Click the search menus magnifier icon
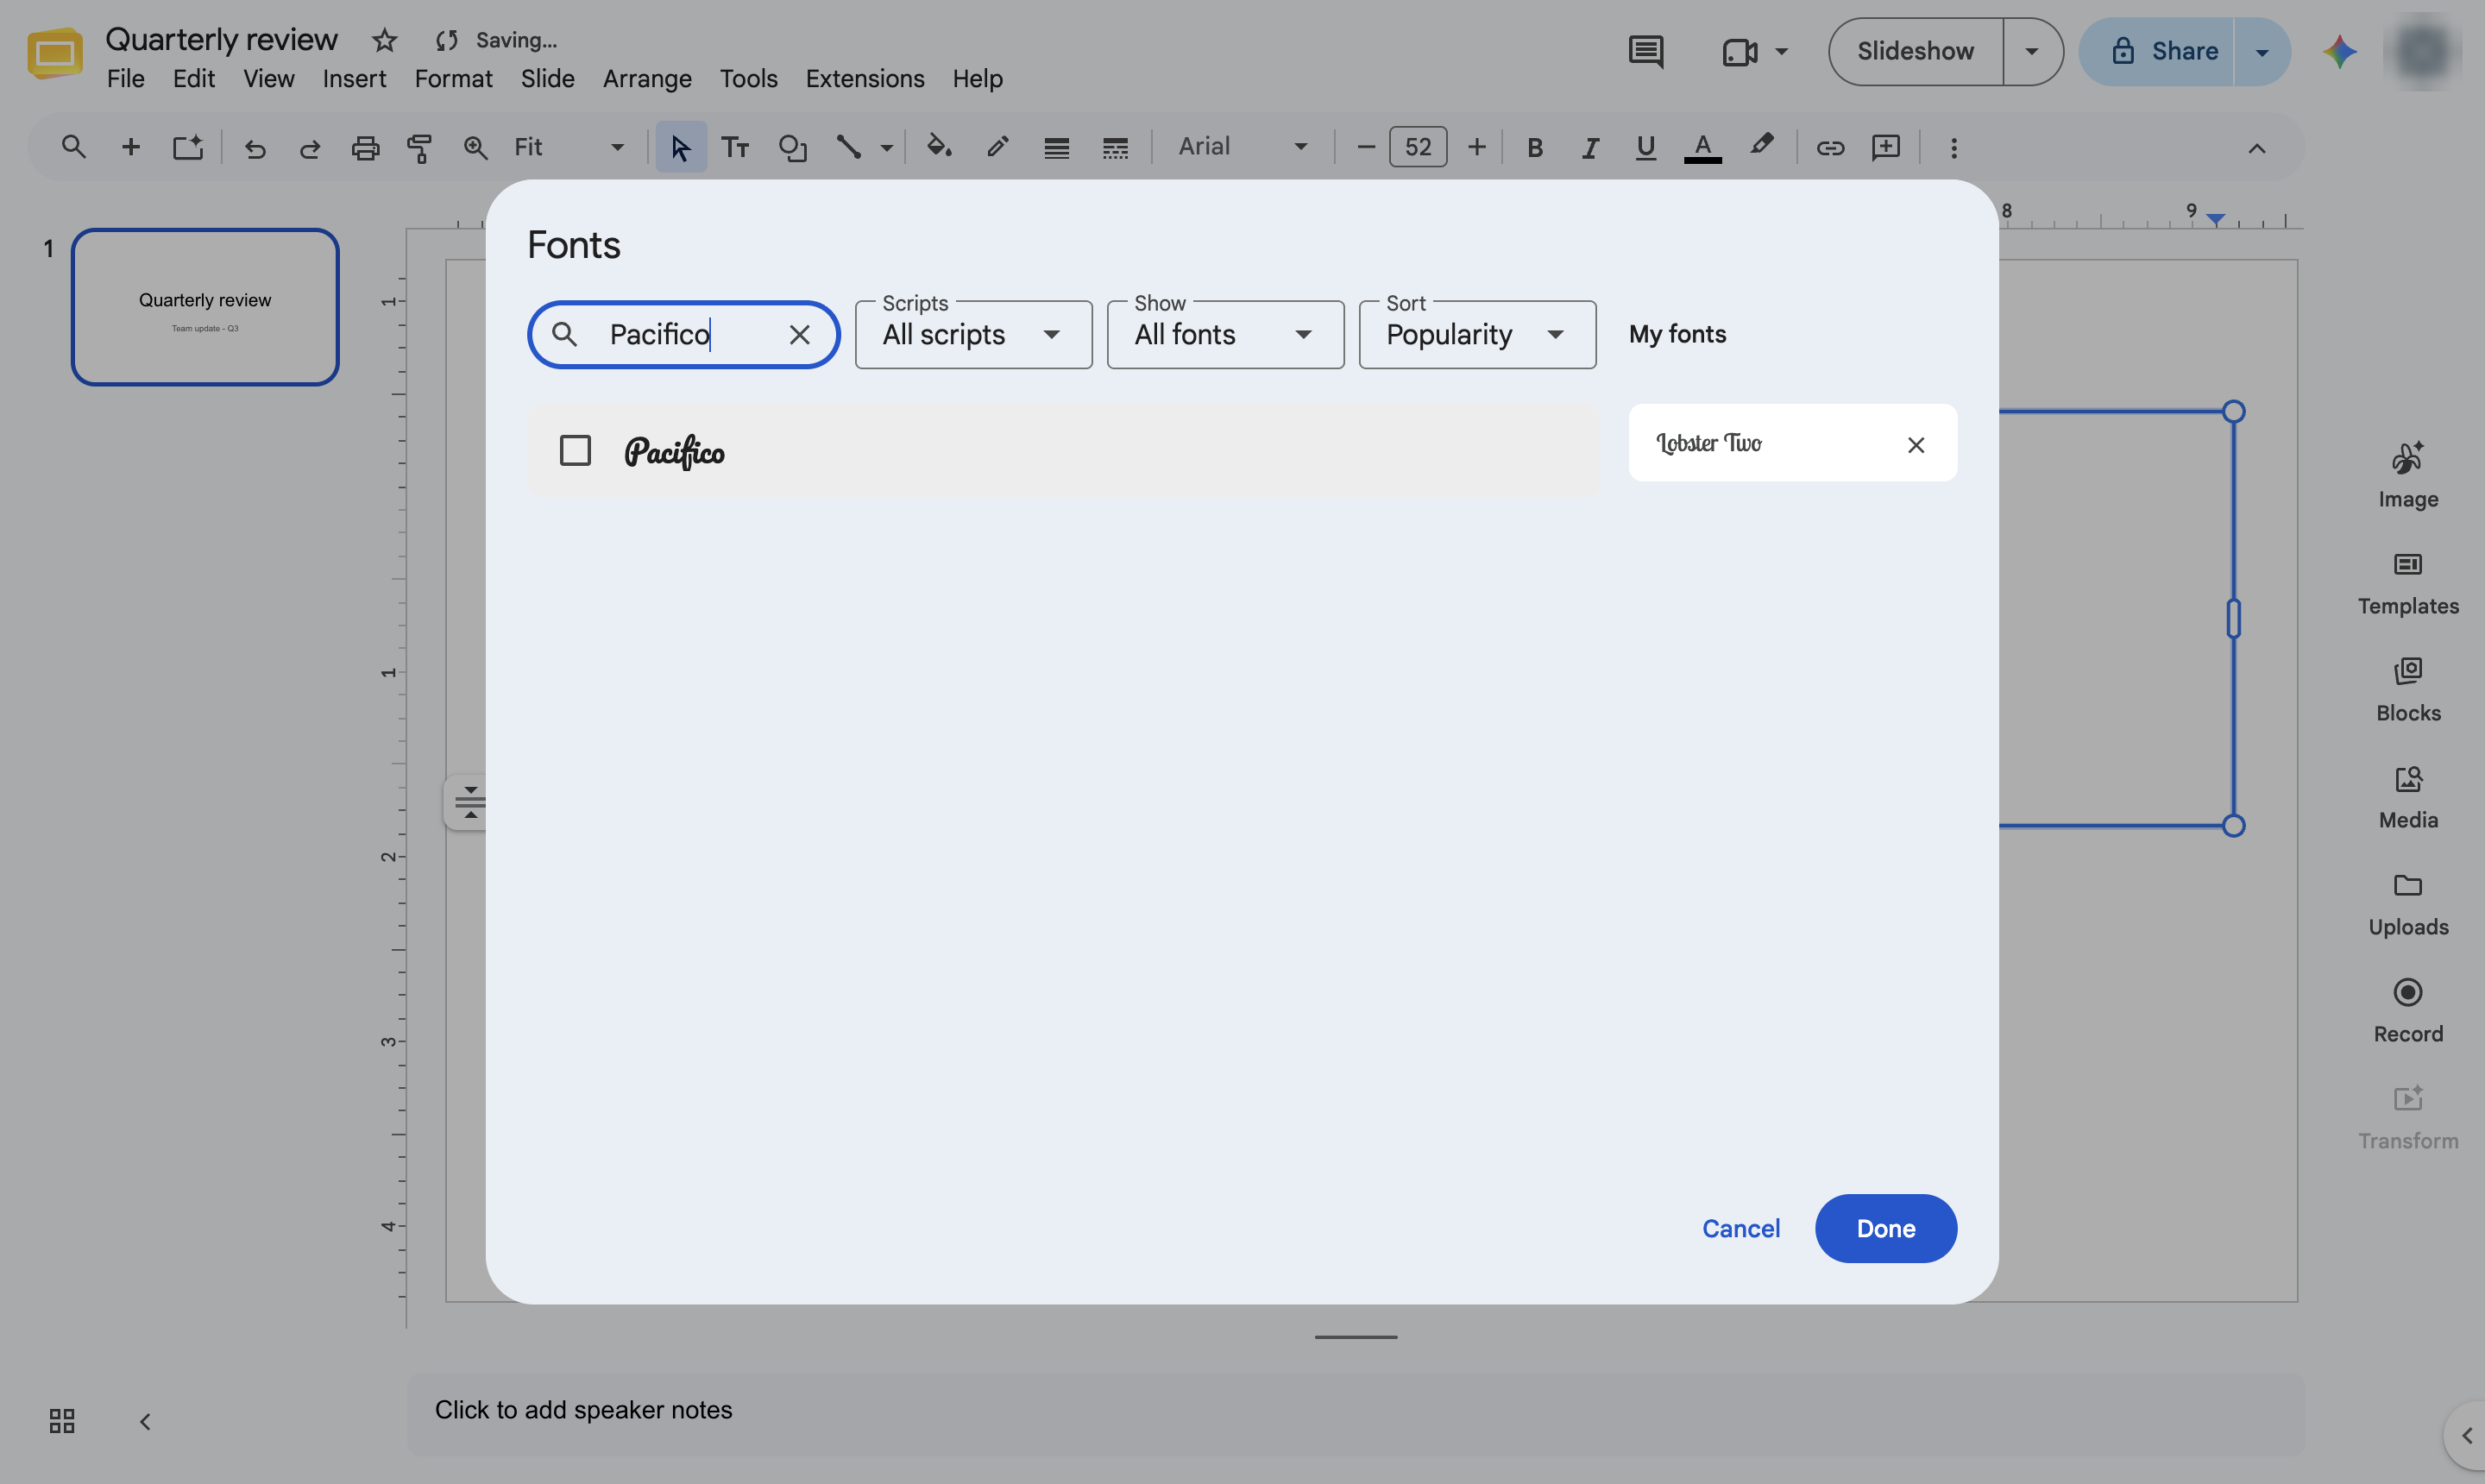The image size is (2485, 1484). tap(74, 148)
